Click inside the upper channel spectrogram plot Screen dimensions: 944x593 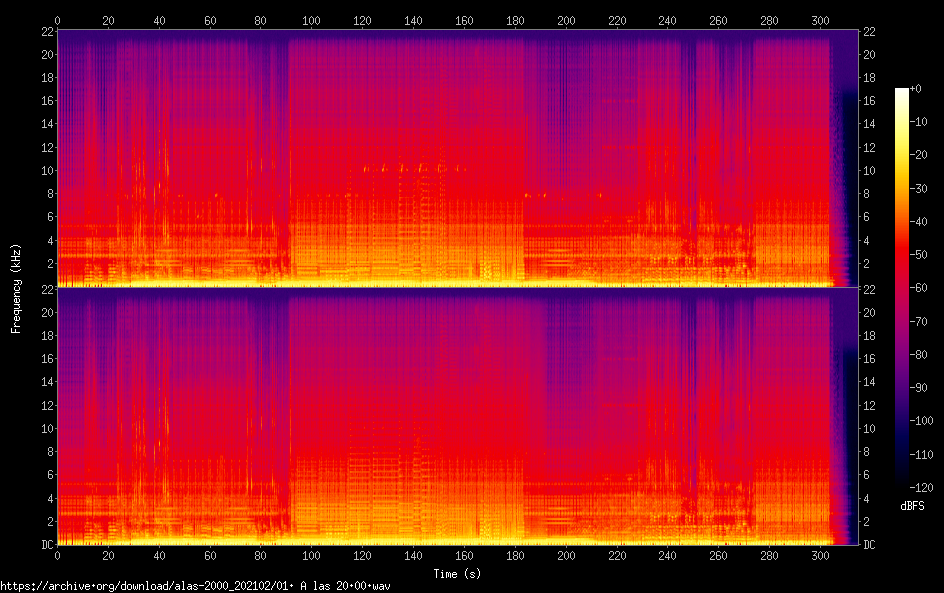[x=458, y=158]
